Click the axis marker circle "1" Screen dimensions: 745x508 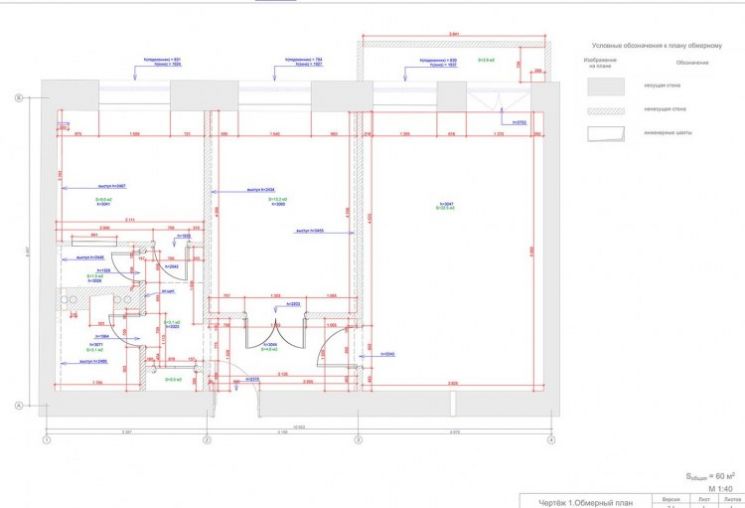coord(47,441)
